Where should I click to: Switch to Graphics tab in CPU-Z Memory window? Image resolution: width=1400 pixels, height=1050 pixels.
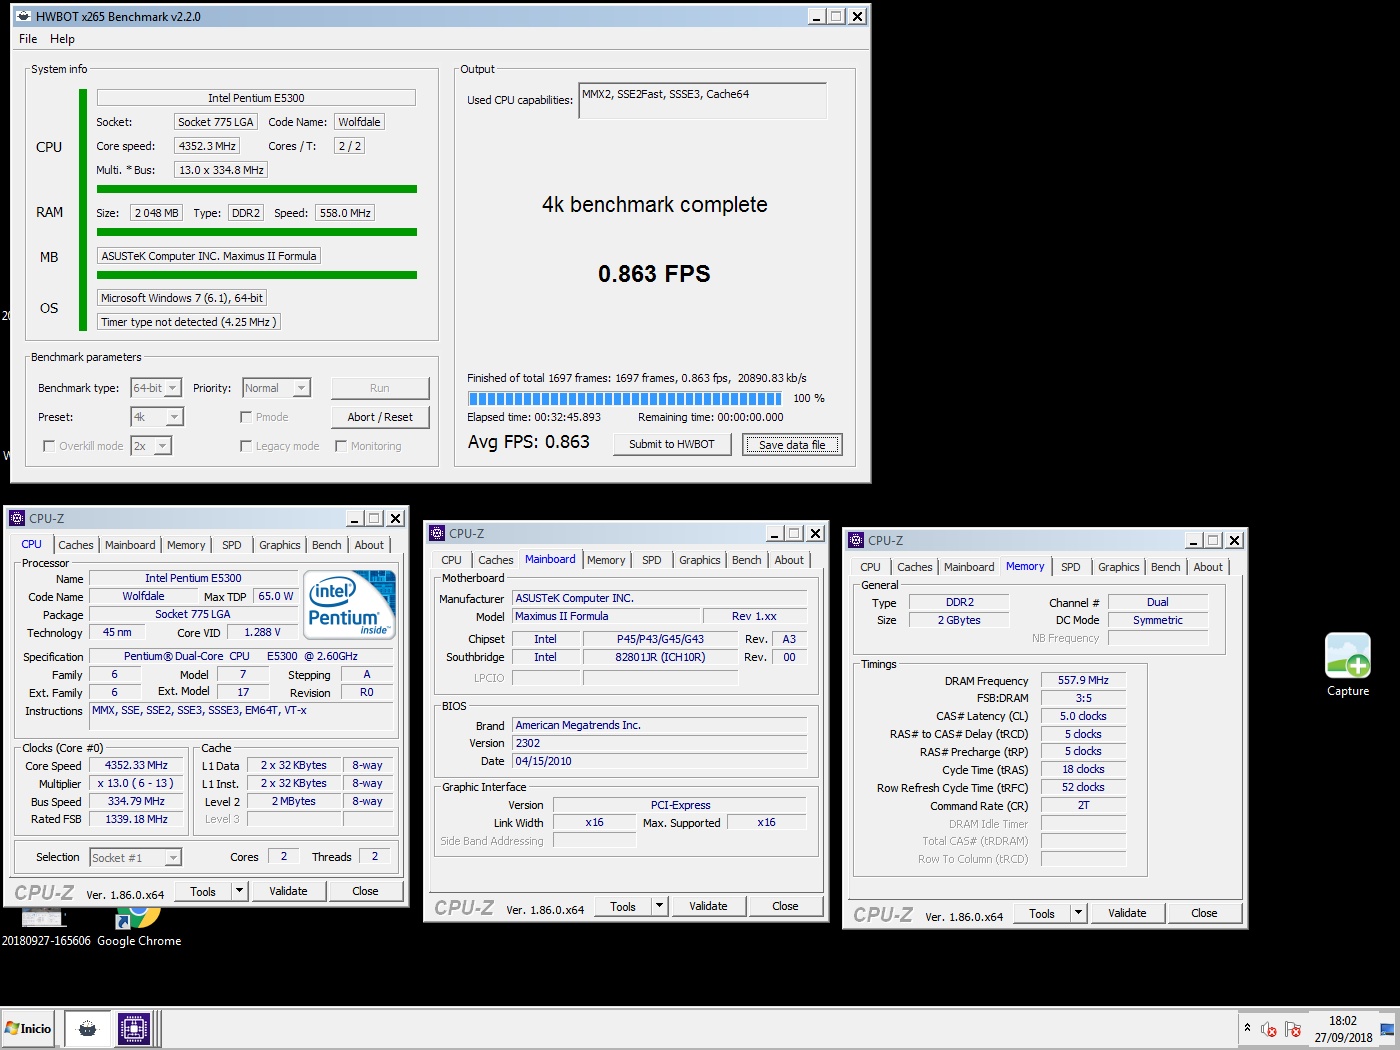(1118, 567)
